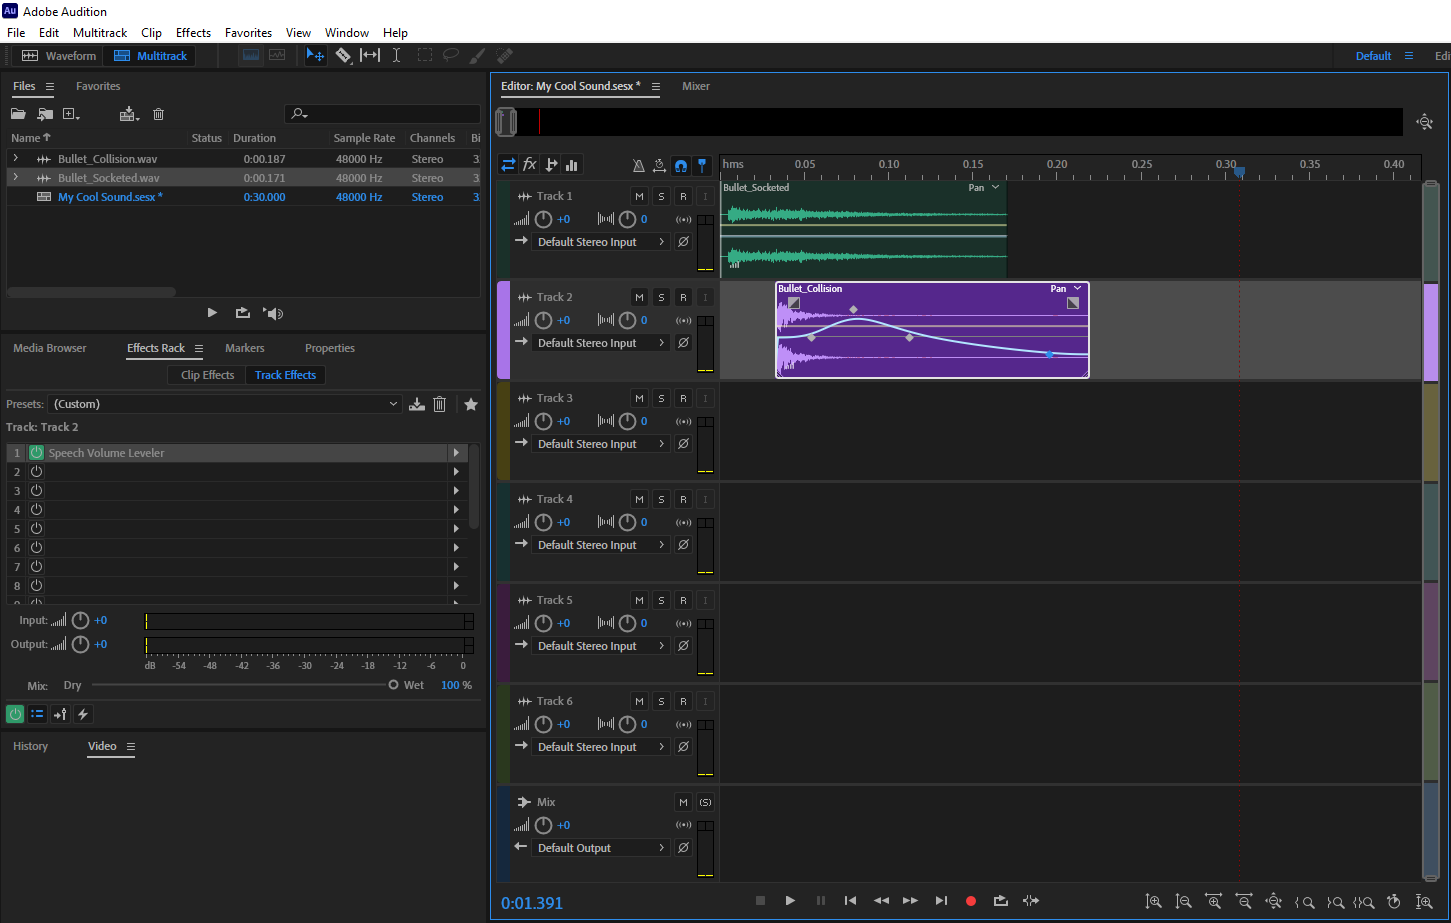Expand Bullet_Socketed.wav file entry

15,177
